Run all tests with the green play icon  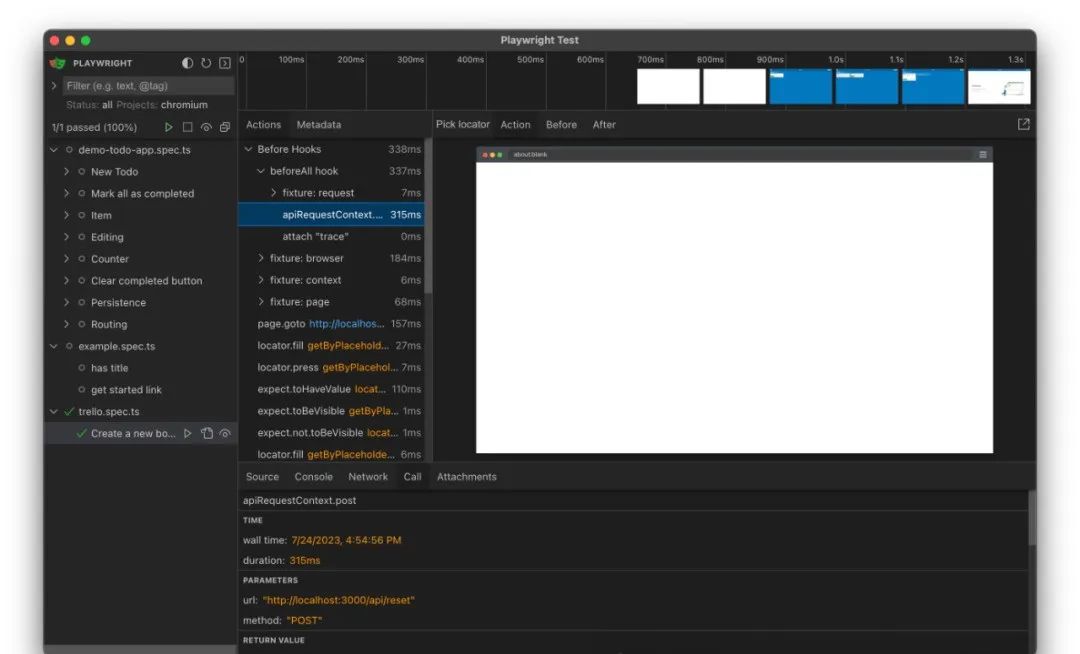(169, 127)
